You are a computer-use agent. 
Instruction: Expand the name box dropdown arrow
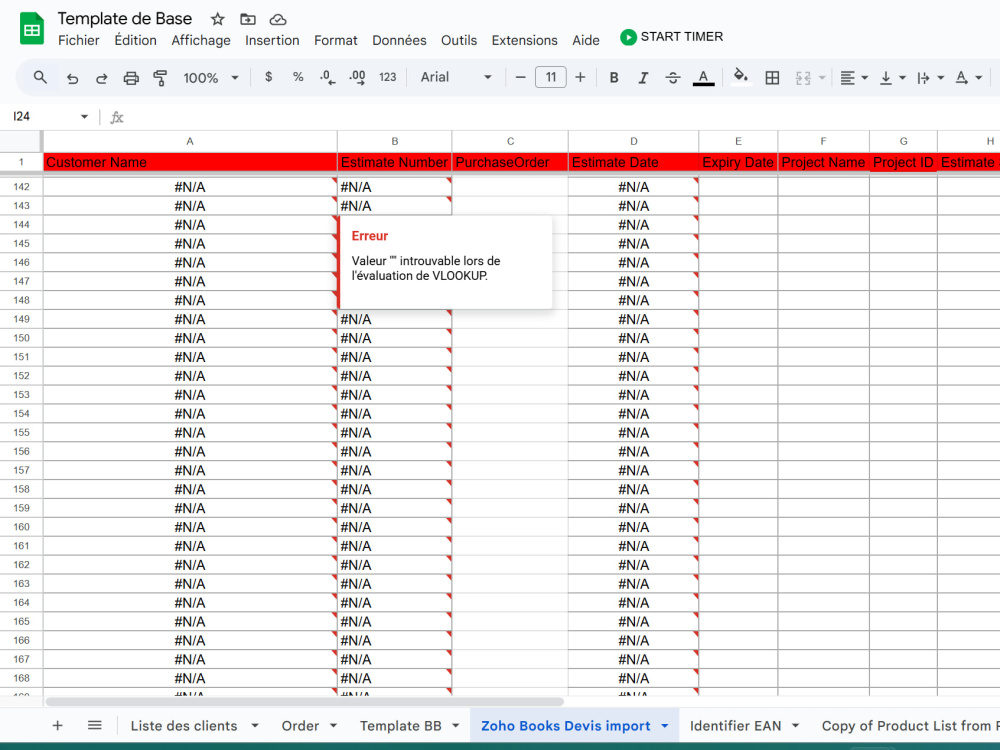pos(84,116)
